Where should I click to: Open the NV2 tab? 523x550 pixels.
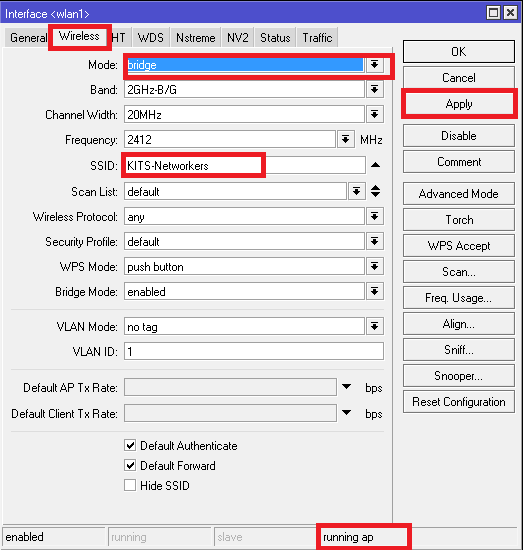238,37
